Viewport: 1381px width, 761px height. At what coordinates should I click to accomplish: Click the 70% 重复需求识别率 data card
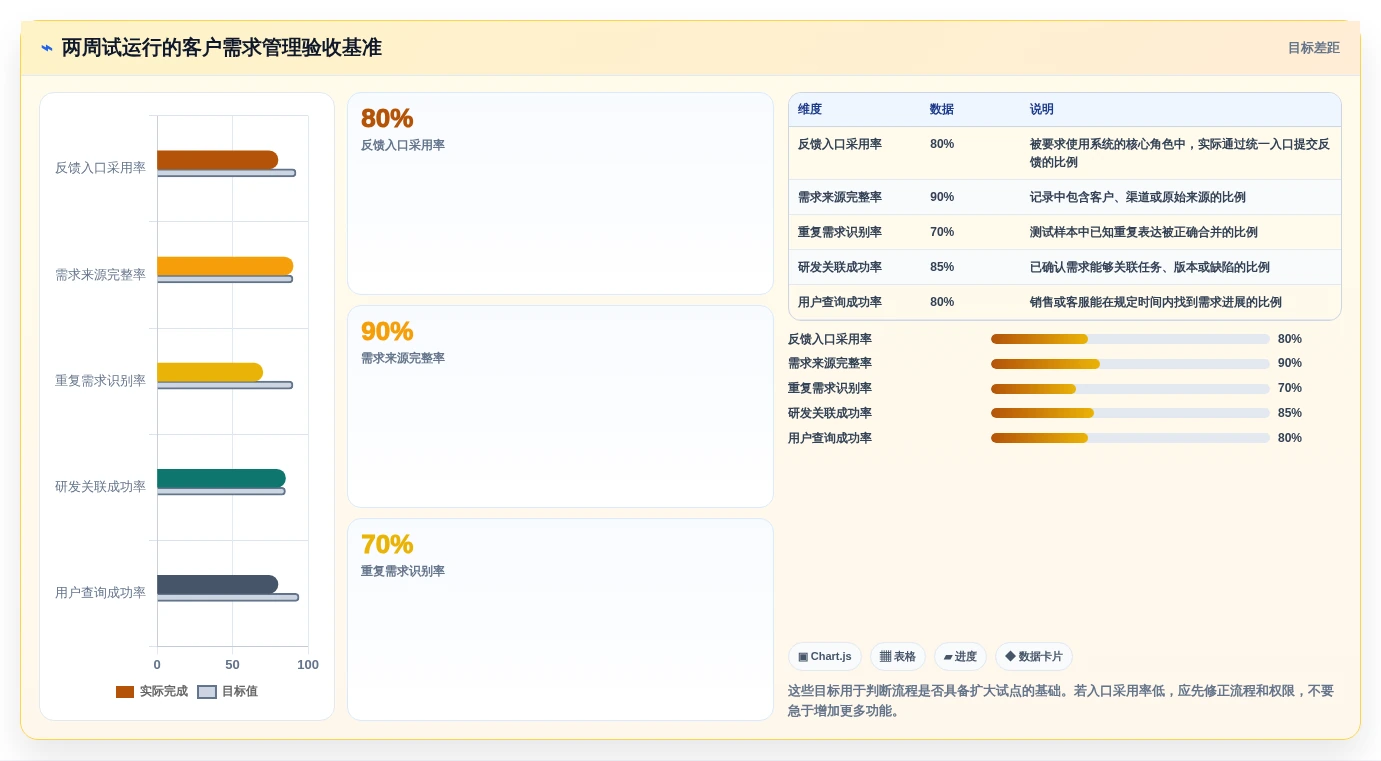click(560, 620)
